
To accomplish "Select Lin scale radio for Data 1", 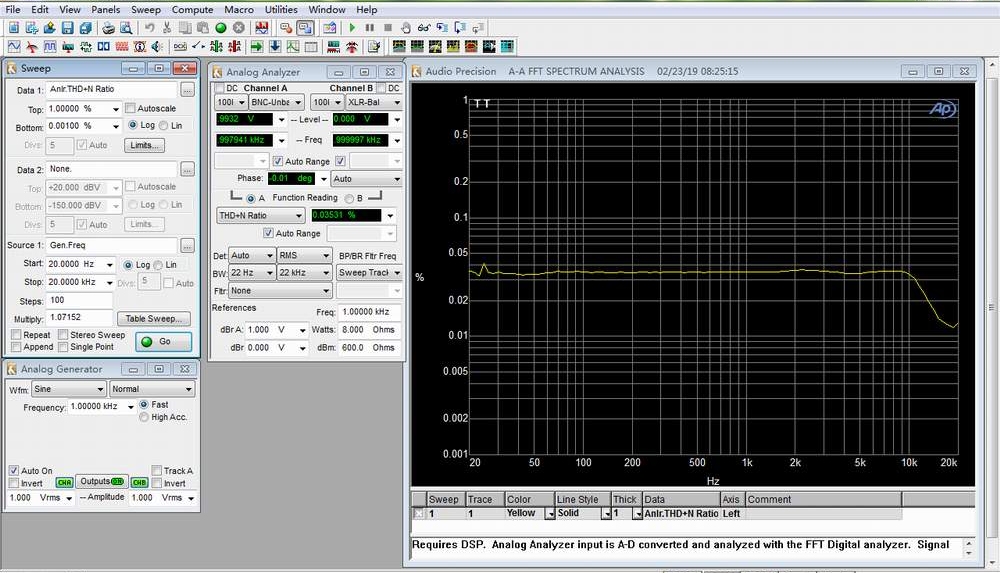I will 164,126.
